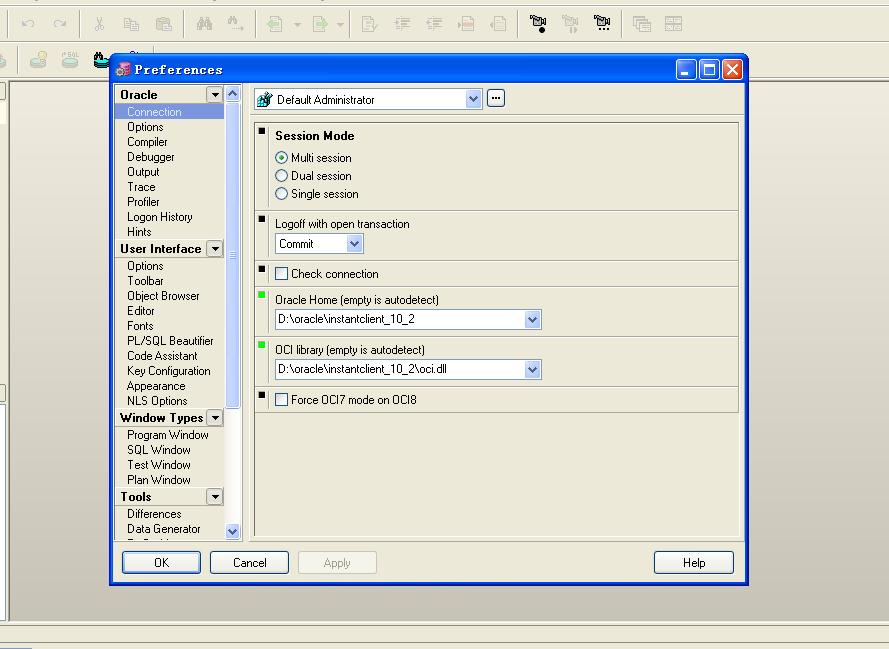Open the NLS Options preferences page
The height and width of the screenshot is (649, 889).
[x=157, y=401]
